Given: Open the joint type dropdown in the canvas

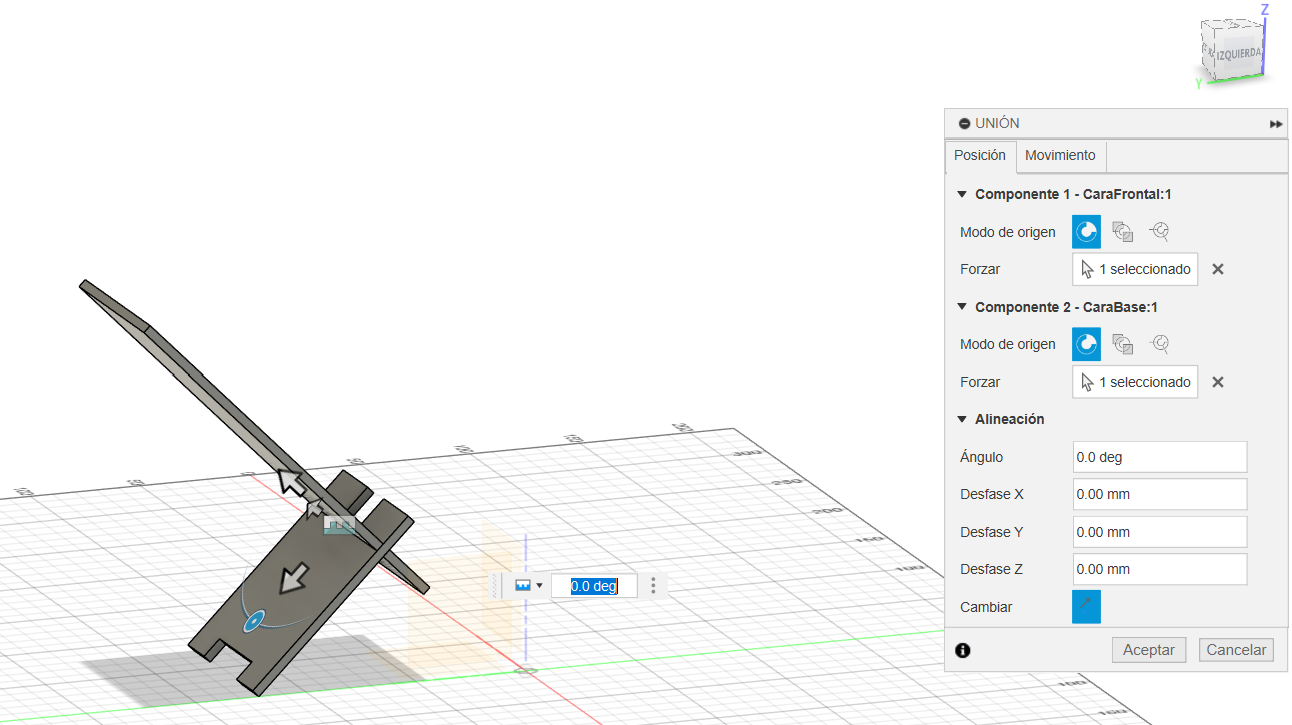Looking at the screenshot, I should (540, 586).
